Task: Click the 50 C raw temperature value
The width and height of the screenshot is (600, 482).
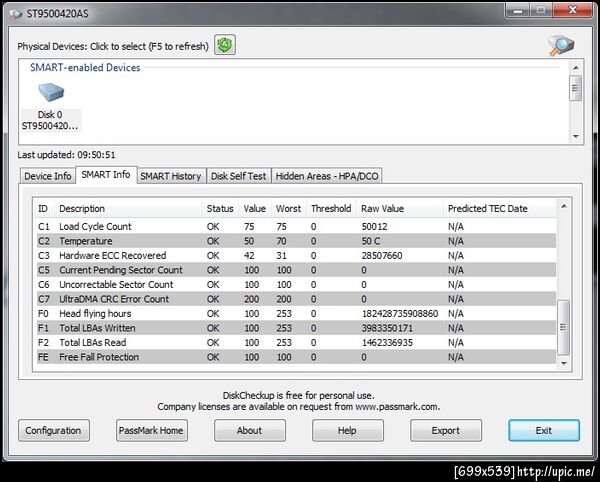Action: [371, 241]
